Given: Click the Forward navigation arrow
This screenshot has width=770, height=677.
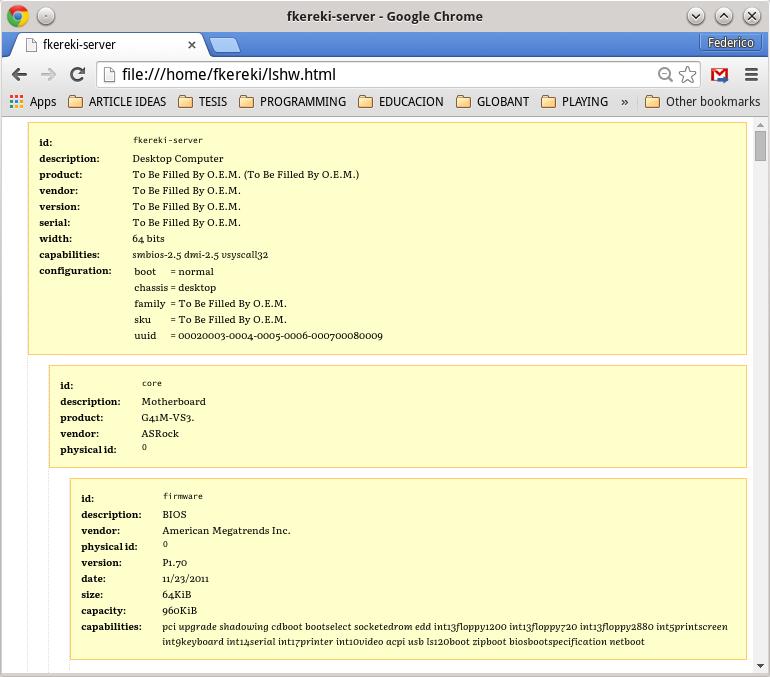Looking at the screenshot, I should point(47,74).
